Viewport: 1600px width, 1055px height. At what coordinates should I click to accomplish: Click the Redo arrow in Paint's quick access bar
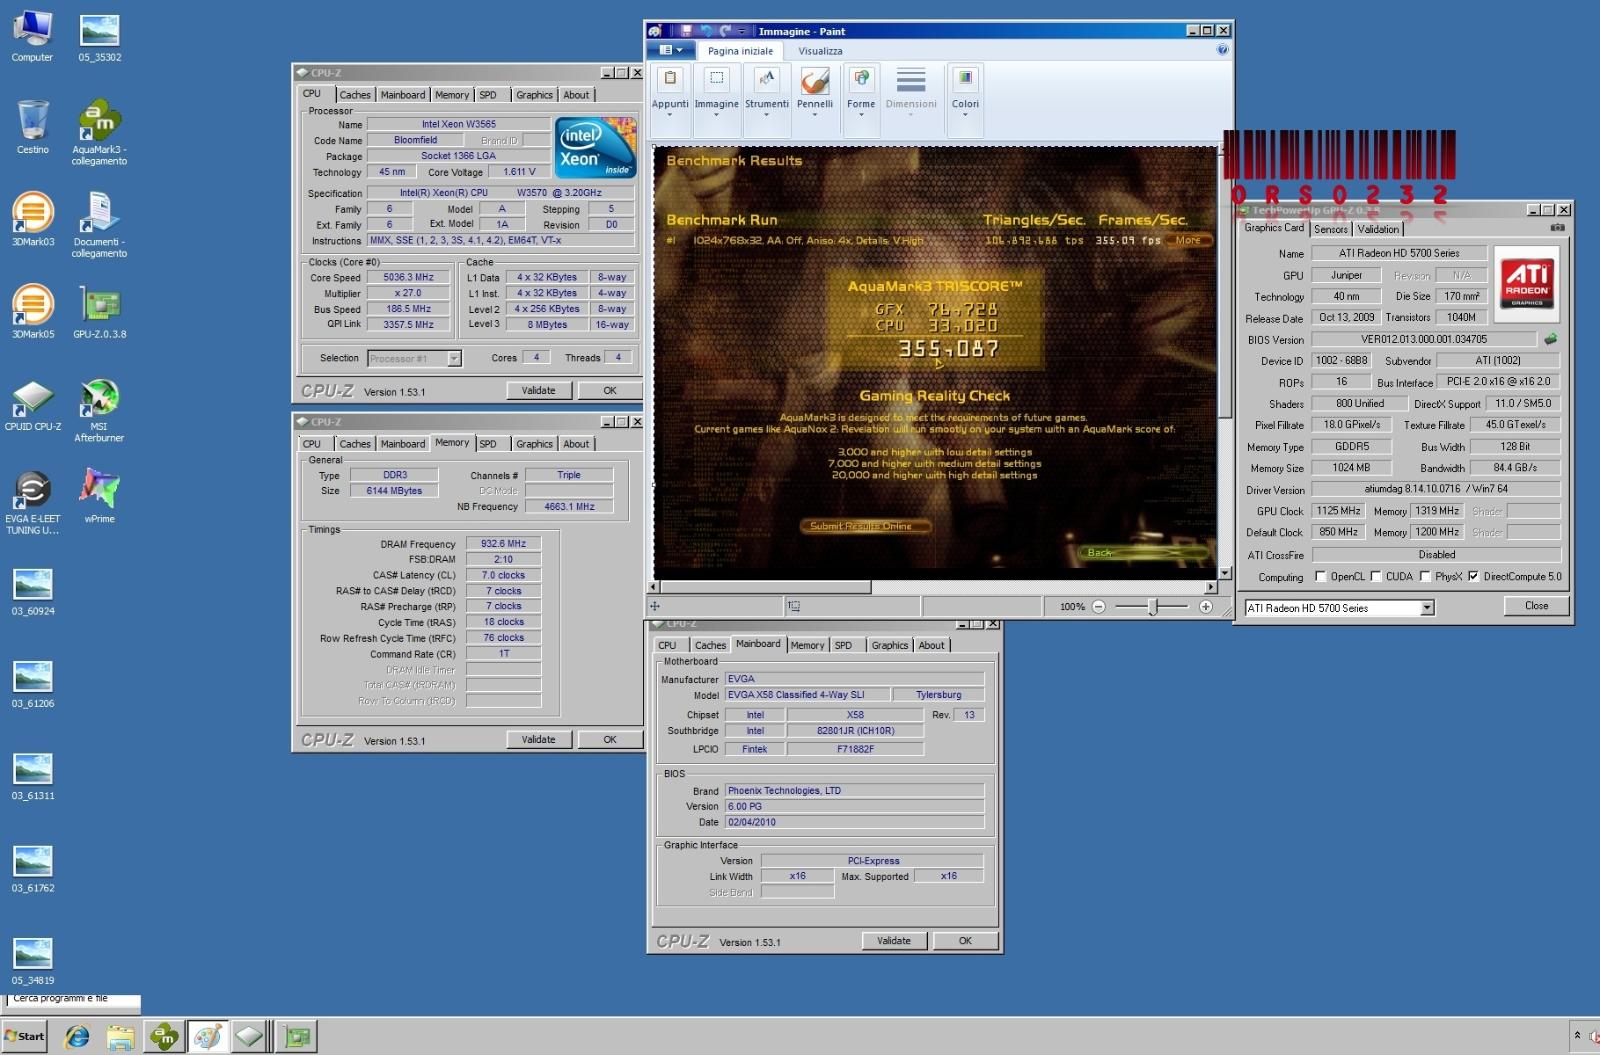725,31
